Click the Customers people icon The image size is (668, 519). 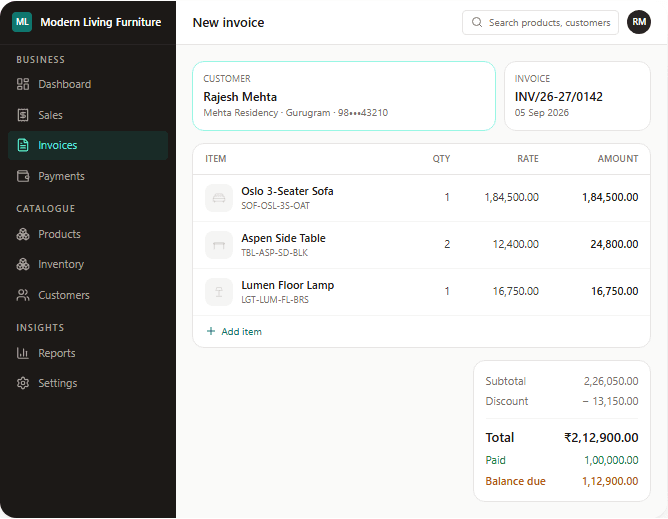[x=23, y=295]
